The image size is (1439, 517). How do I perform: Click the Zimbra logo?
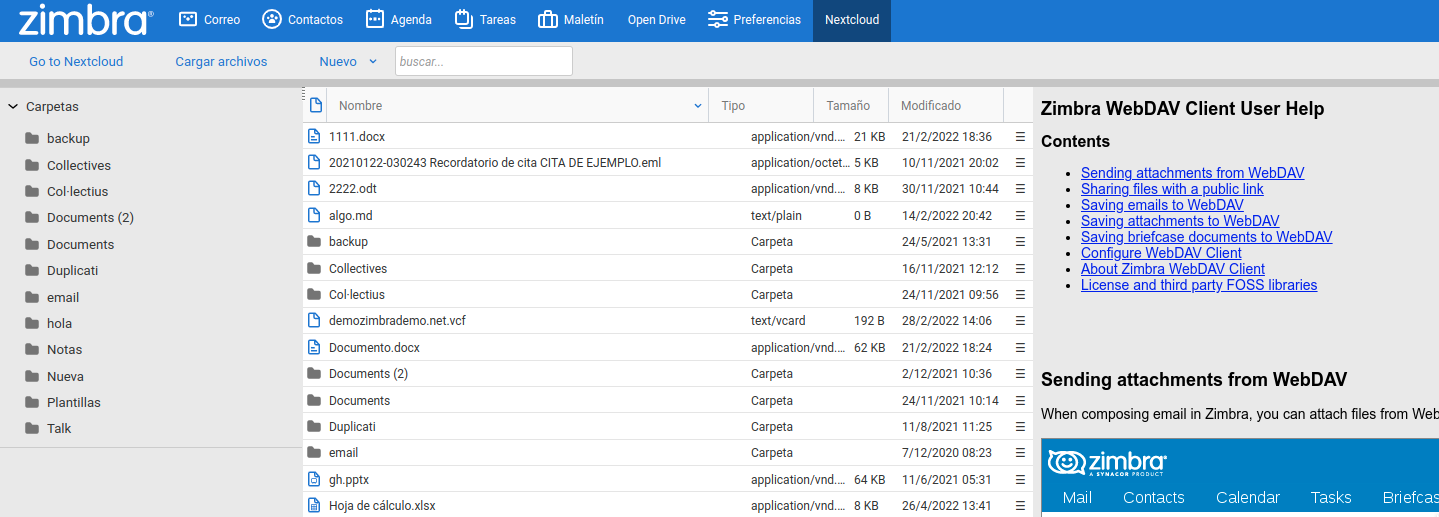(x=86, y=19)
